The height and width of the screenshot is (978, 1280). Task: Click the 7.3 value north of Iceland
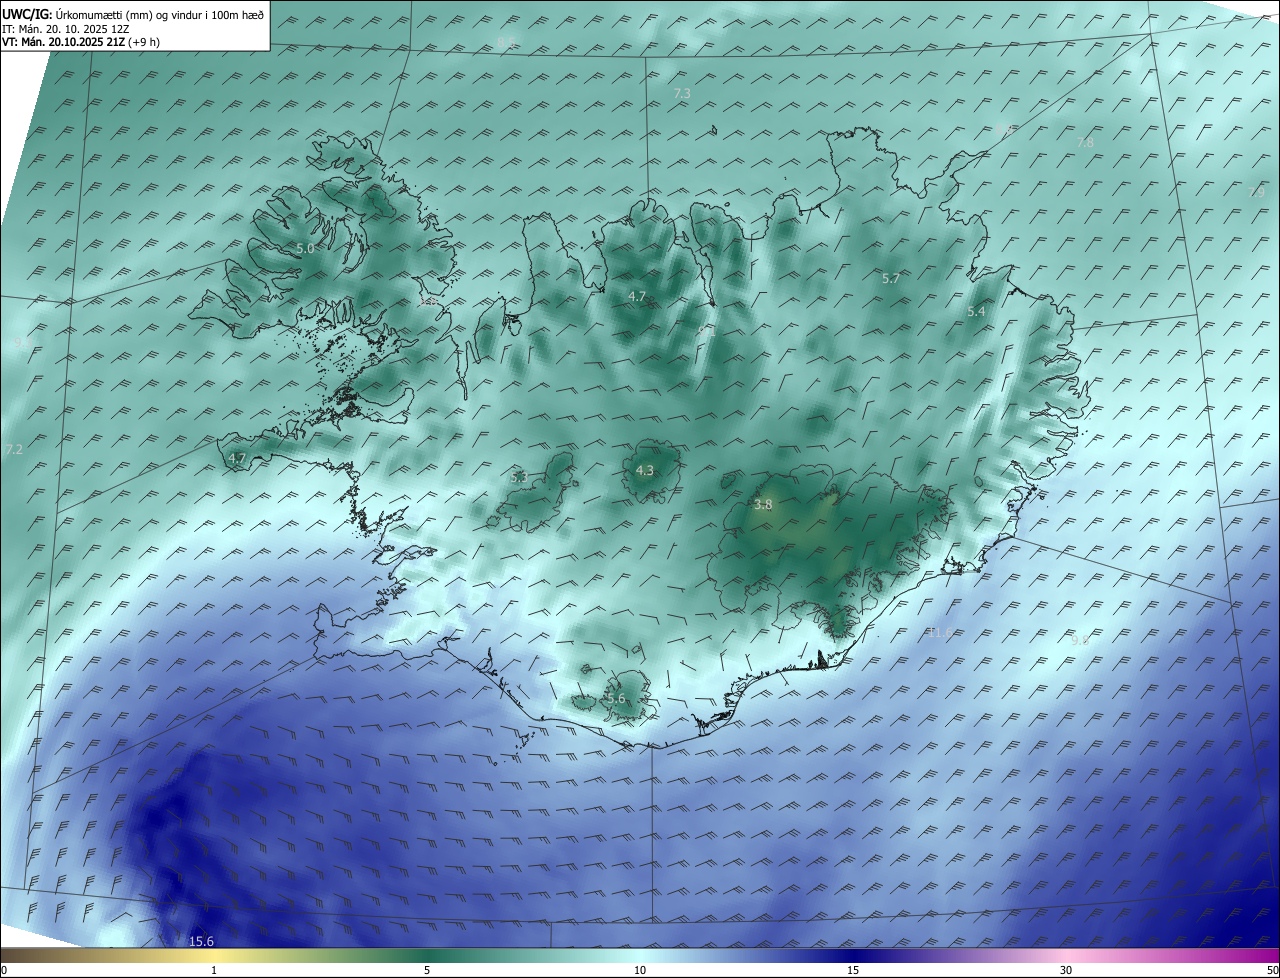point(682,93)
